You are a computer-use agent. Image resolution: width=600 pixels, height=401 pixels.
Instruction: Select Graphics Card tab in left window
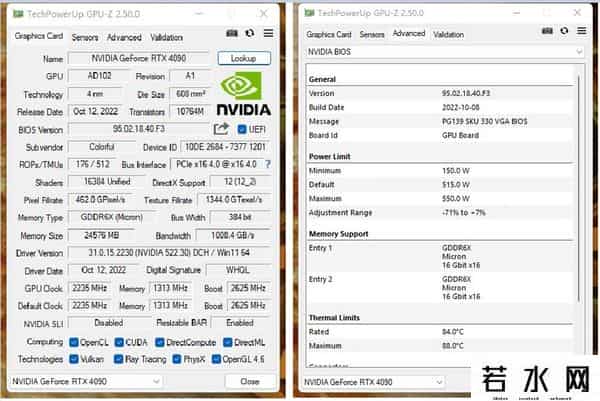[x=39, y=36]
